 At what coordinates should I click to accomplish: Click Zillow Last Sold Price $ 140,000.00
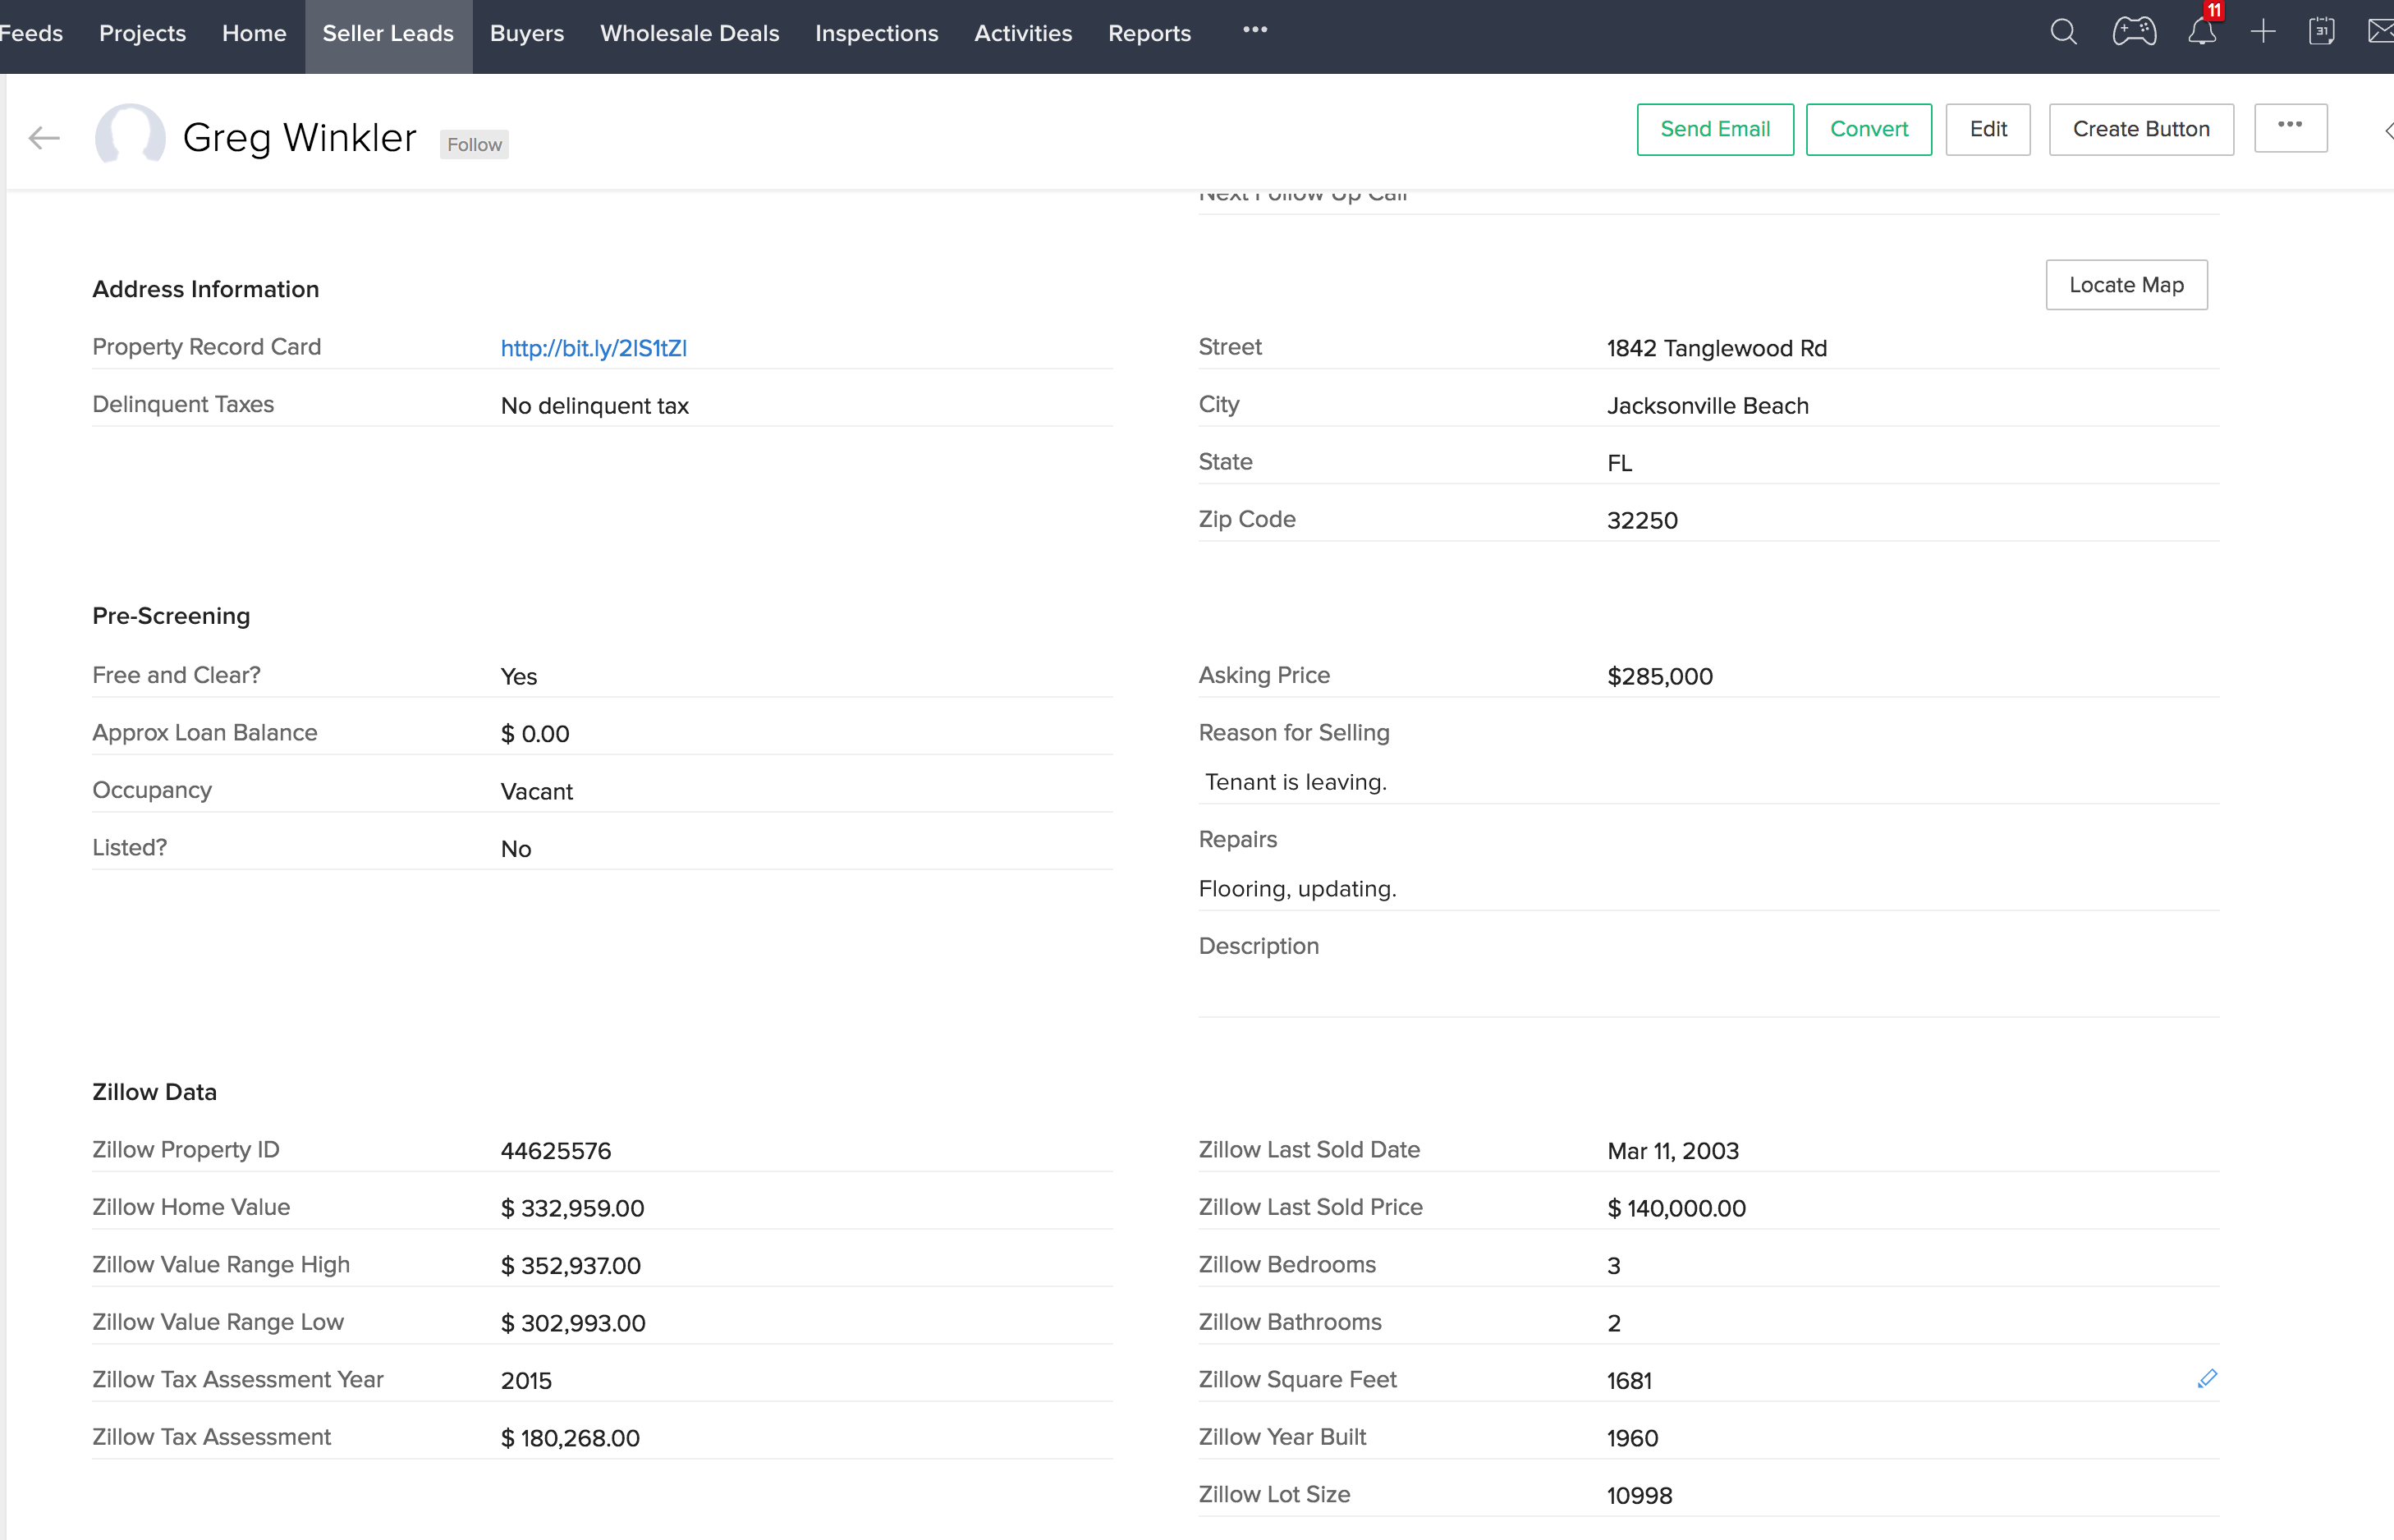[1676, 1208]
